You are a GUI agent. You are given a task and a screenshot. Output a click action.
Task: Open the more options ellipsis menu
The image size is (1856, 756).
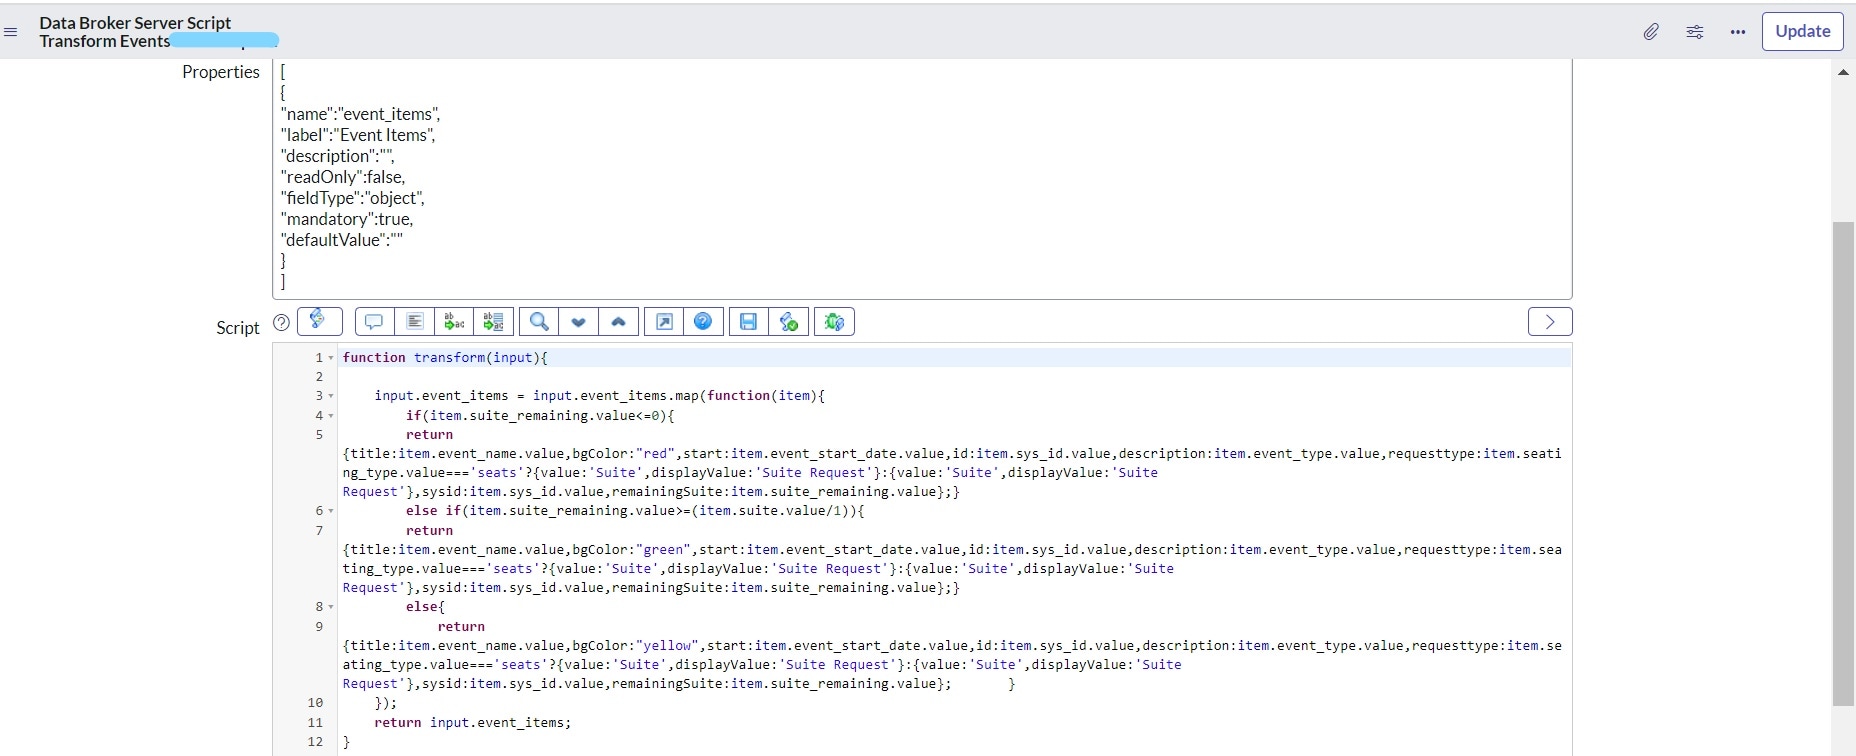[1738, 32]
